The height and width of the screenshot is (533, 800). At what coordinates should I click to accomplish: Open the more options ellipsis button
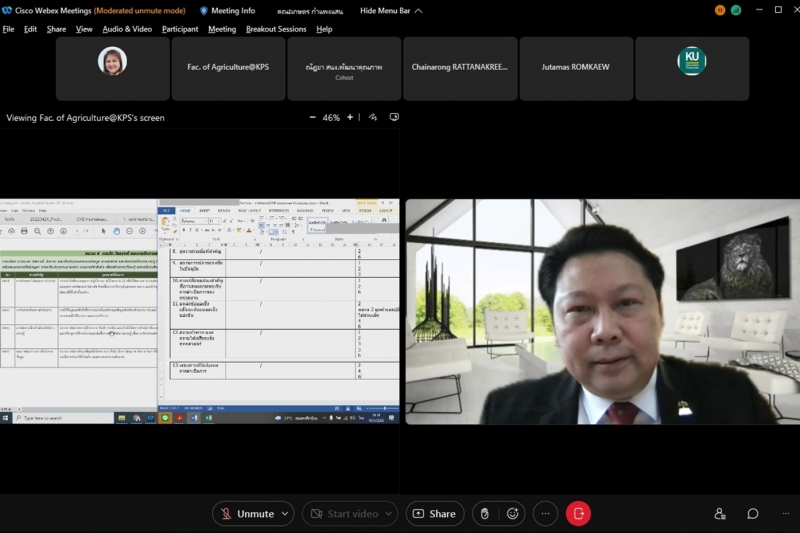(x=545, y=513)
